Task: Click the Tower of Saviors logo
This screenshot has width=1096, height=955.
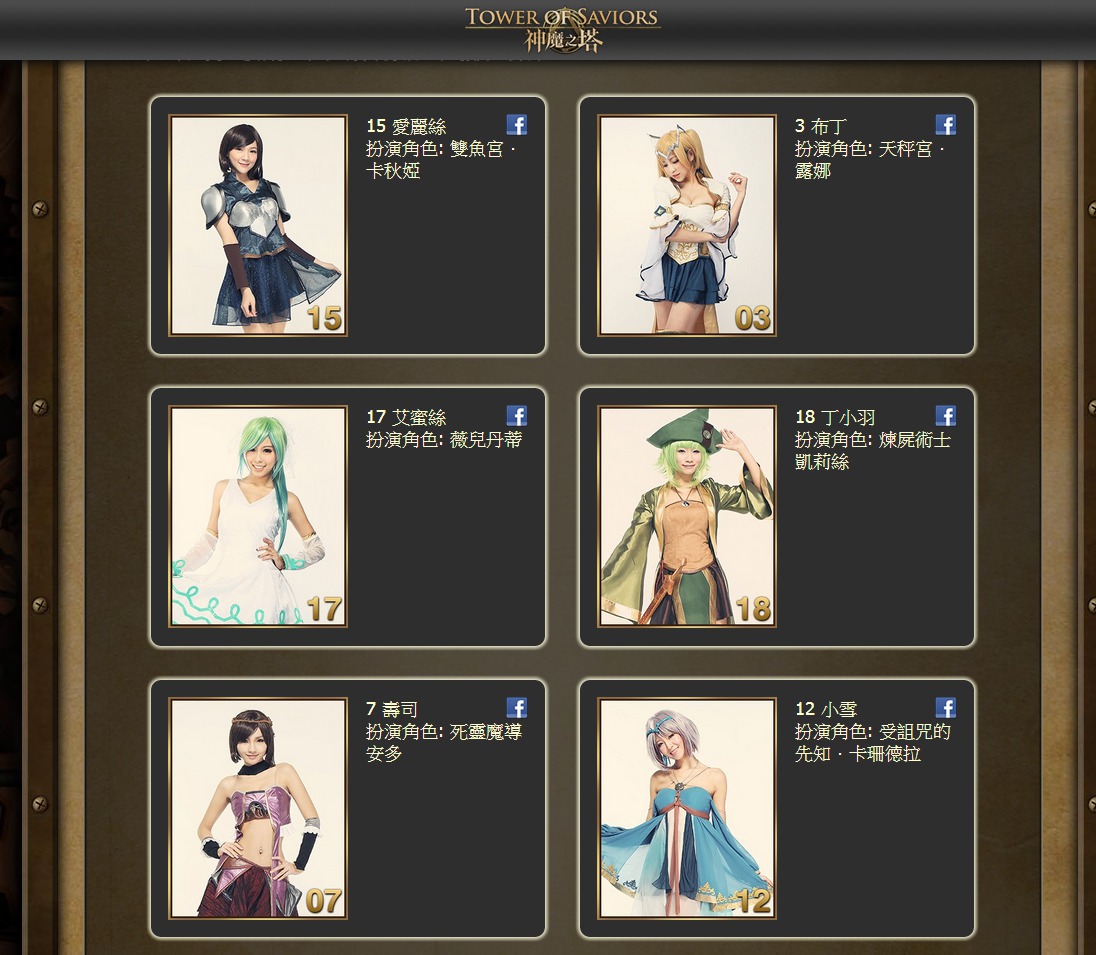Action: tap(562, 29)
